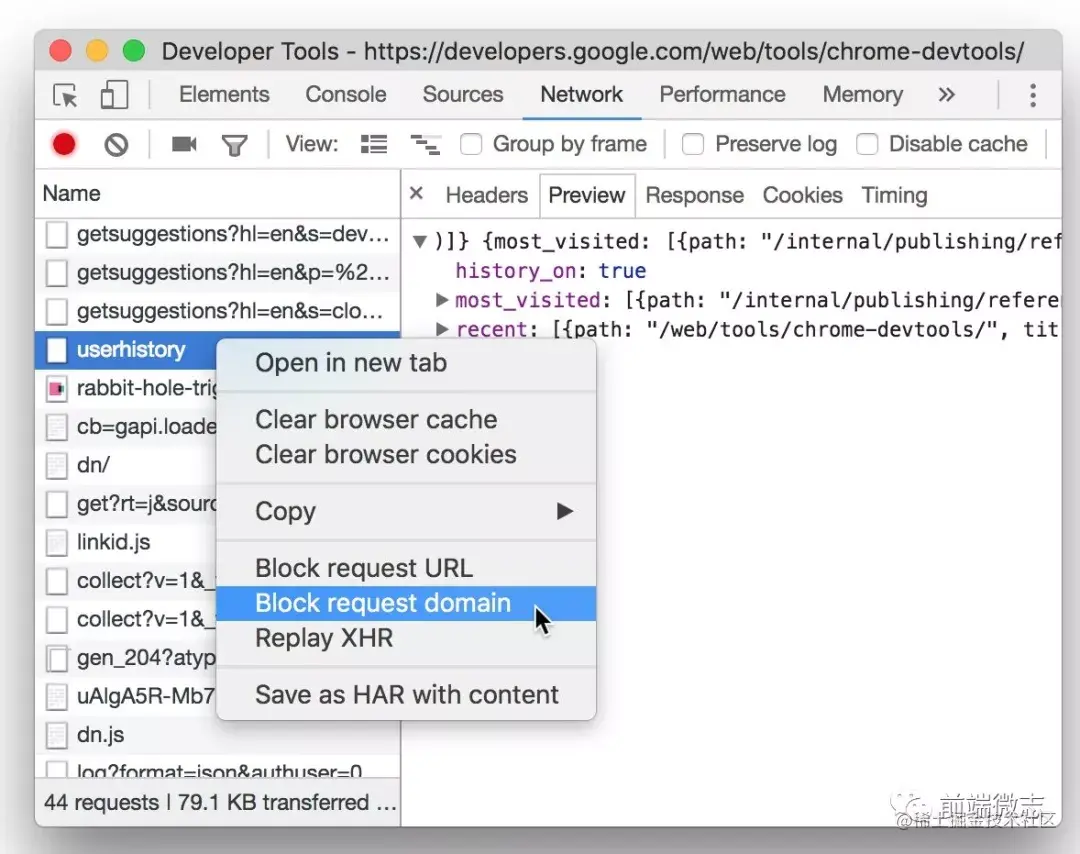The width and height of the screenshot is (1080, 854).
Task: Enable Group by frame checkbox
Action: tap(471, 144)
